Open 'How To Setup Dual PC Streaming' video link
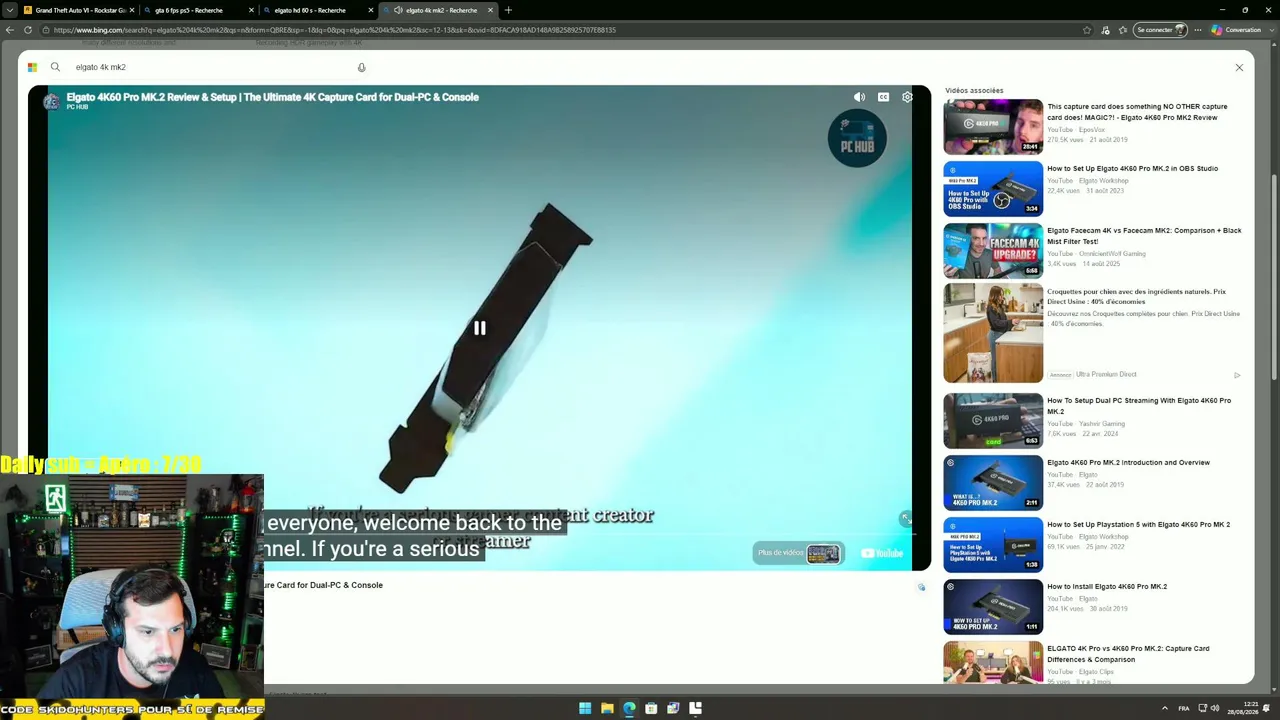Image resolution: width=1280 pixels, height=720 pixels. 1139,406
